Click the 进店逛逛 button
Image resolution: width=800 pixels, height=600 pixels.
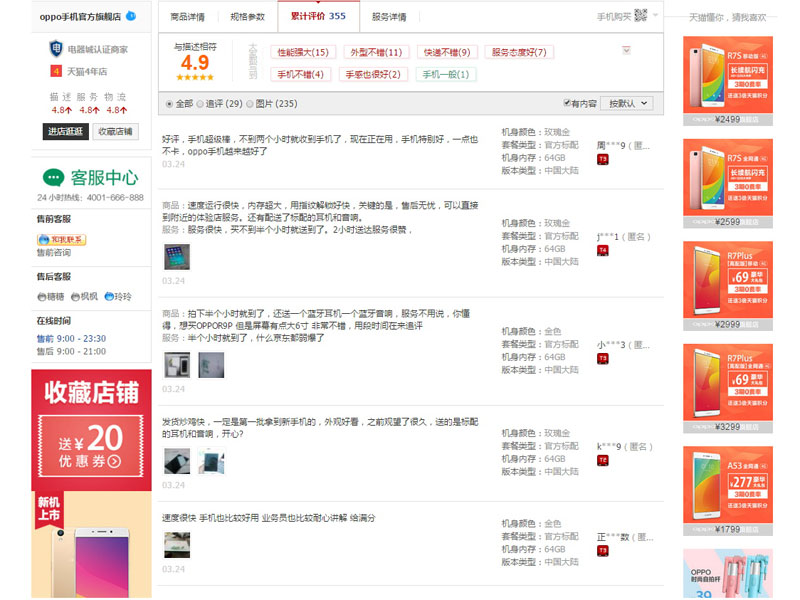(x=65, y=131)
